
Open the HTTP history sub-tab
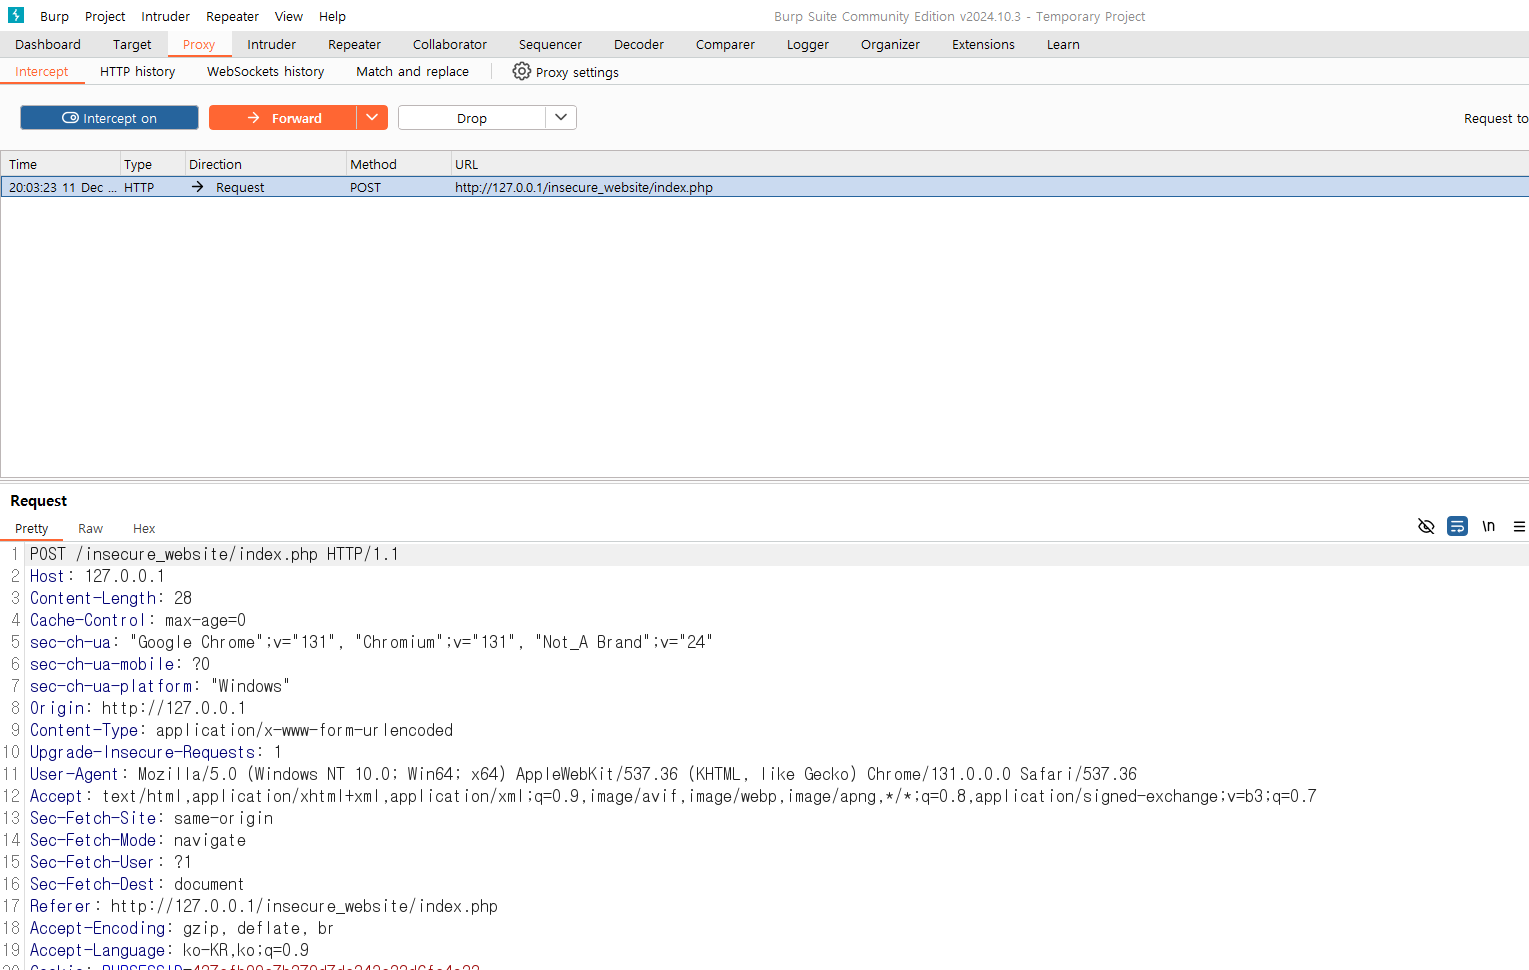point(138,71)
